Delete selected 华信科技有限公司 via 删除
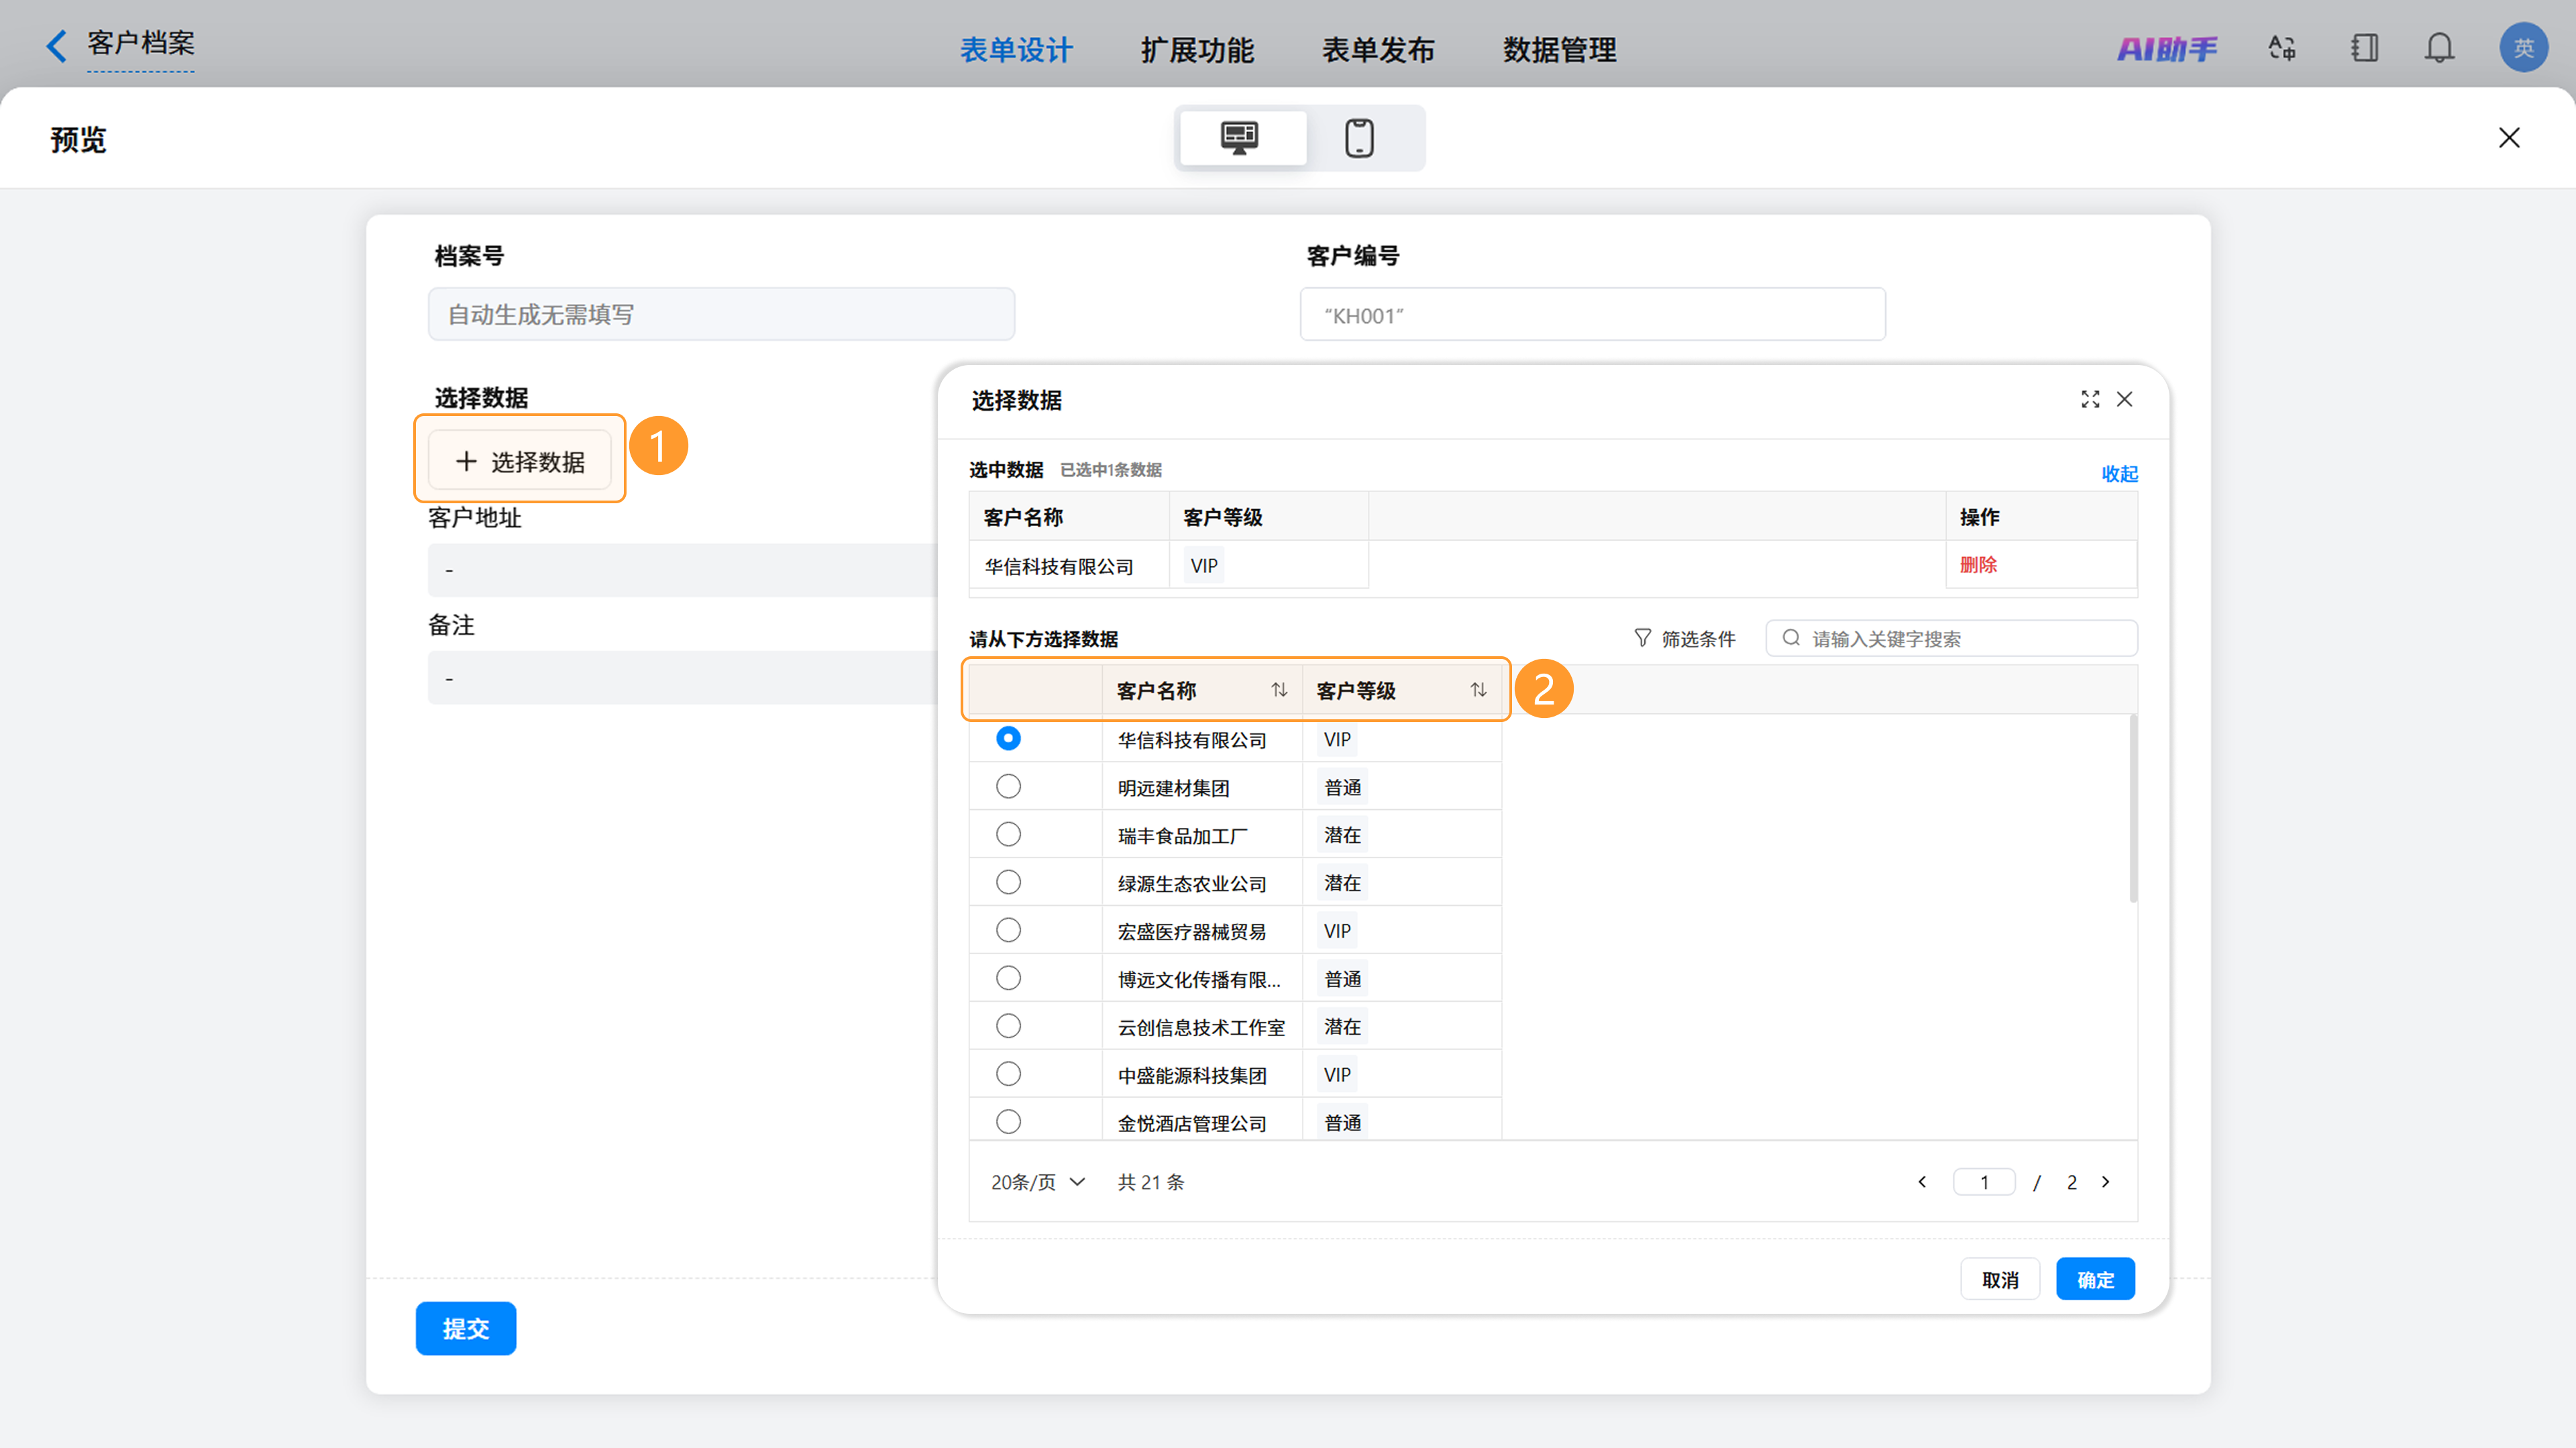 tap(1978, 565)
